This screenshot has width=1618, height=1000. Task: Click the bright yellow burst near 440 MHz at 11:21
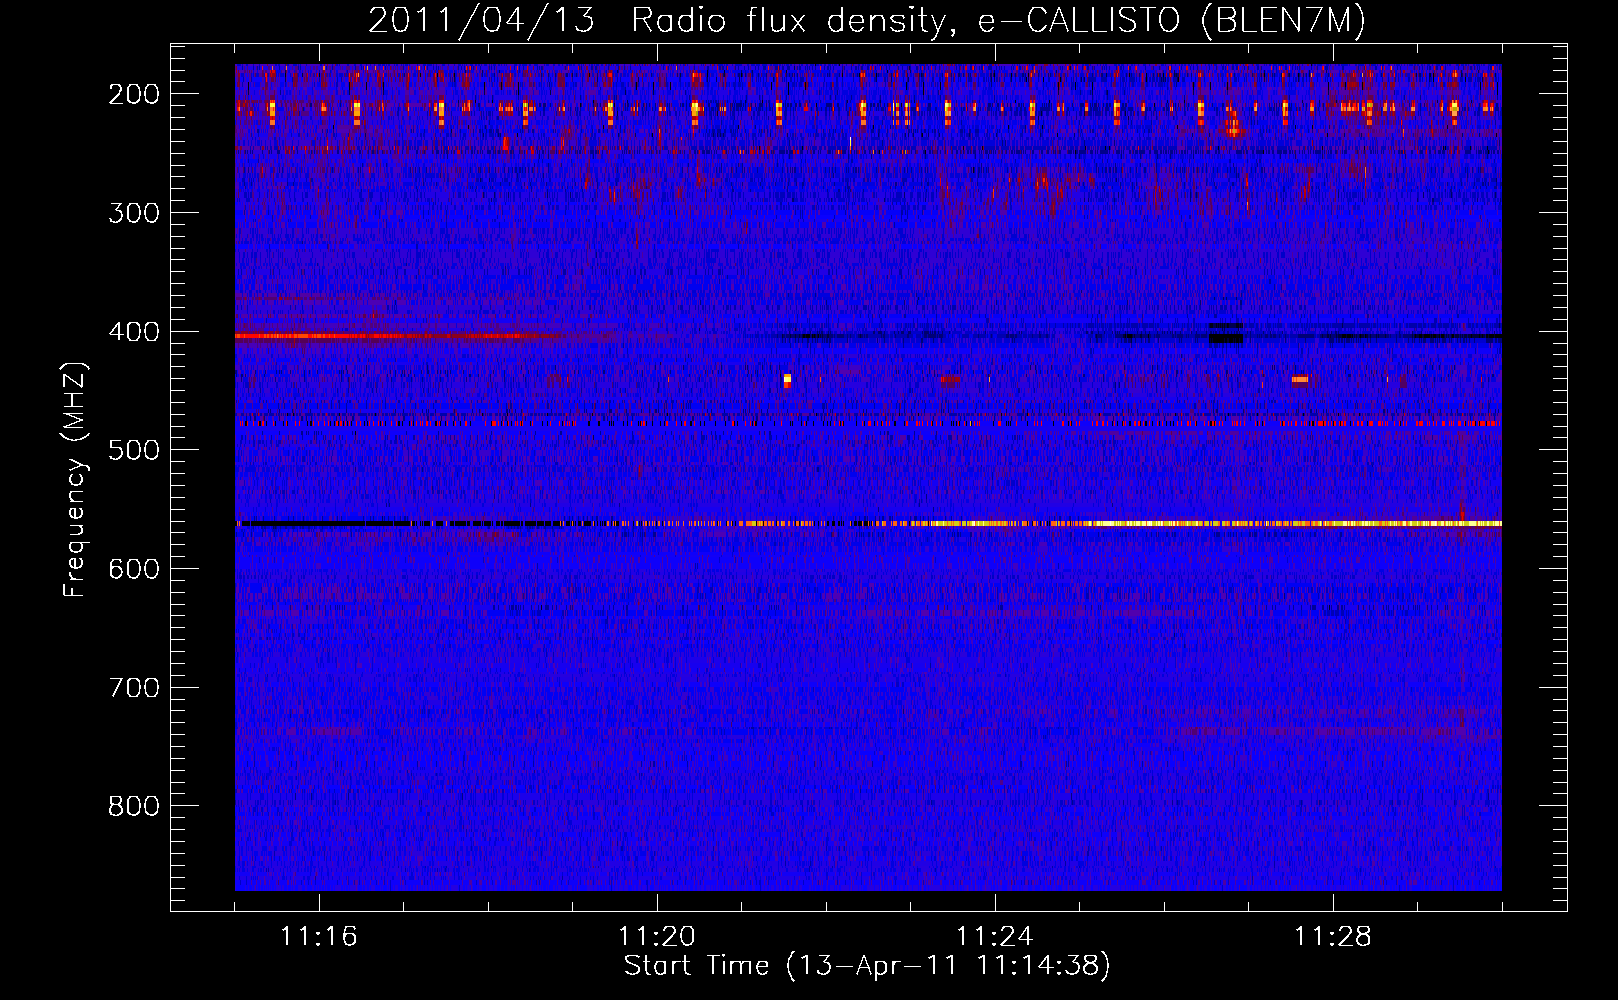(x=787, y=380)
